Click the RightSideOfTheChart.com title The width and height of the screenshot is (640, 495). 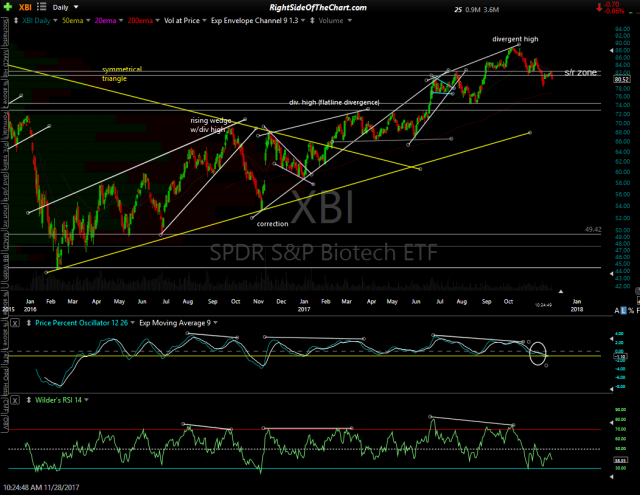click(318, 7)
